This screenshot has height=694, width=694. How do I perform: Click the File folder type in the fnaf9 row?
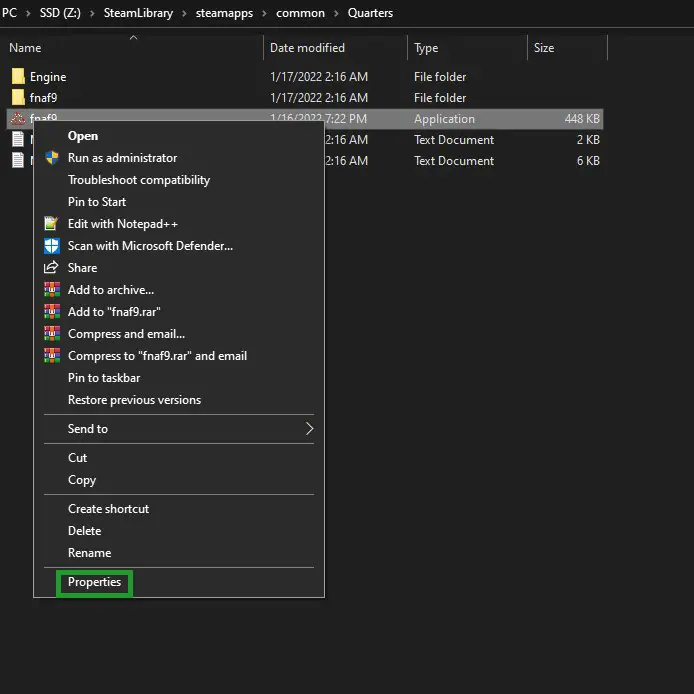point(440,98)
